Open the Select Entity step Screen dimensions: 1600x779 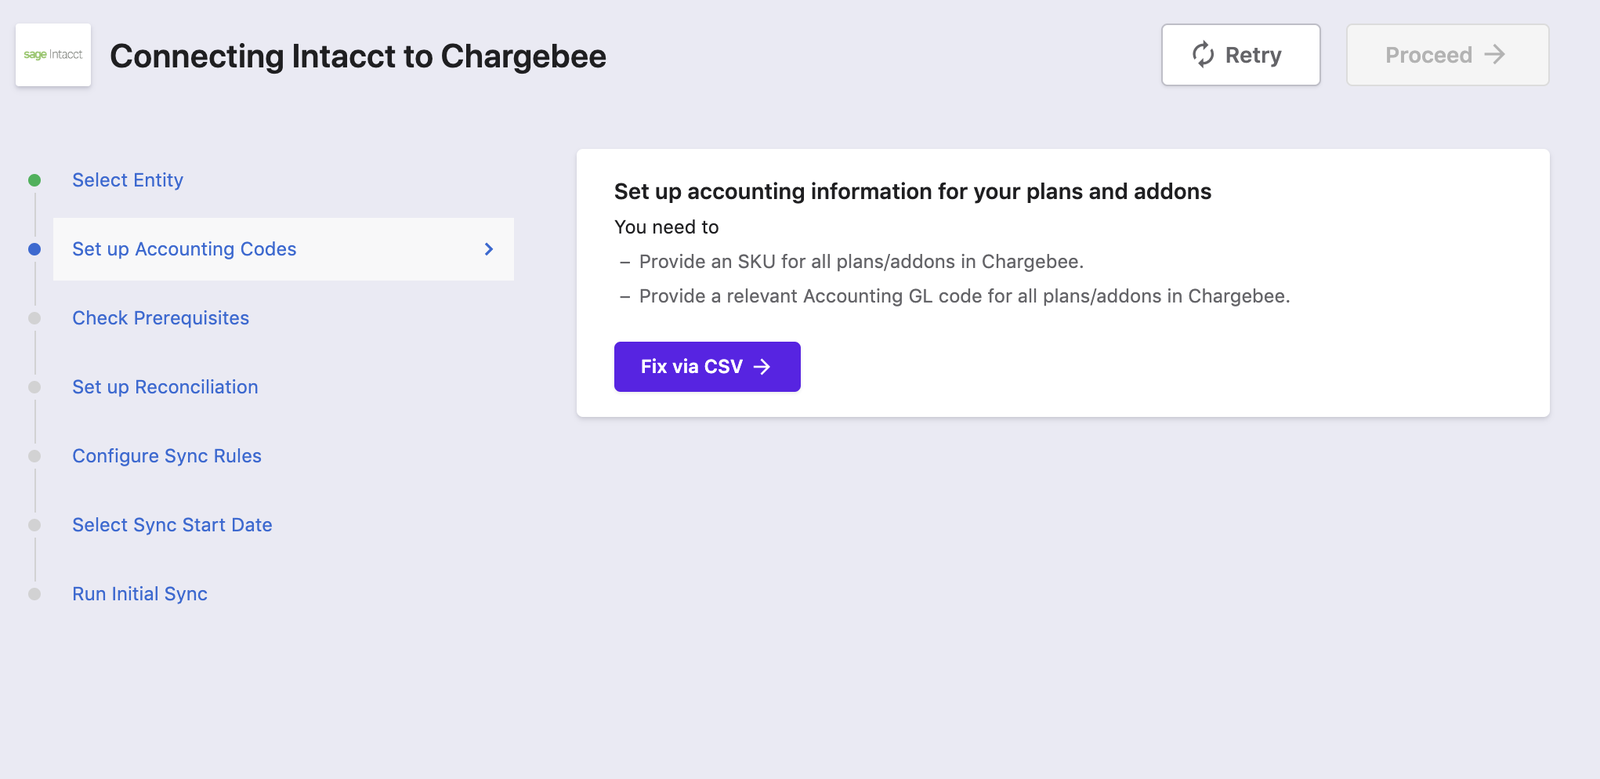pyautogui.click(x=128, y=180)
